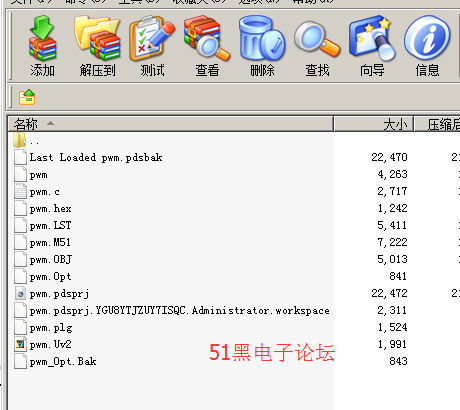Image resolution: width=460 pixels, height=410 pixels.
Task: Go up one folder level icon
Action: click(x=27, y=97)
